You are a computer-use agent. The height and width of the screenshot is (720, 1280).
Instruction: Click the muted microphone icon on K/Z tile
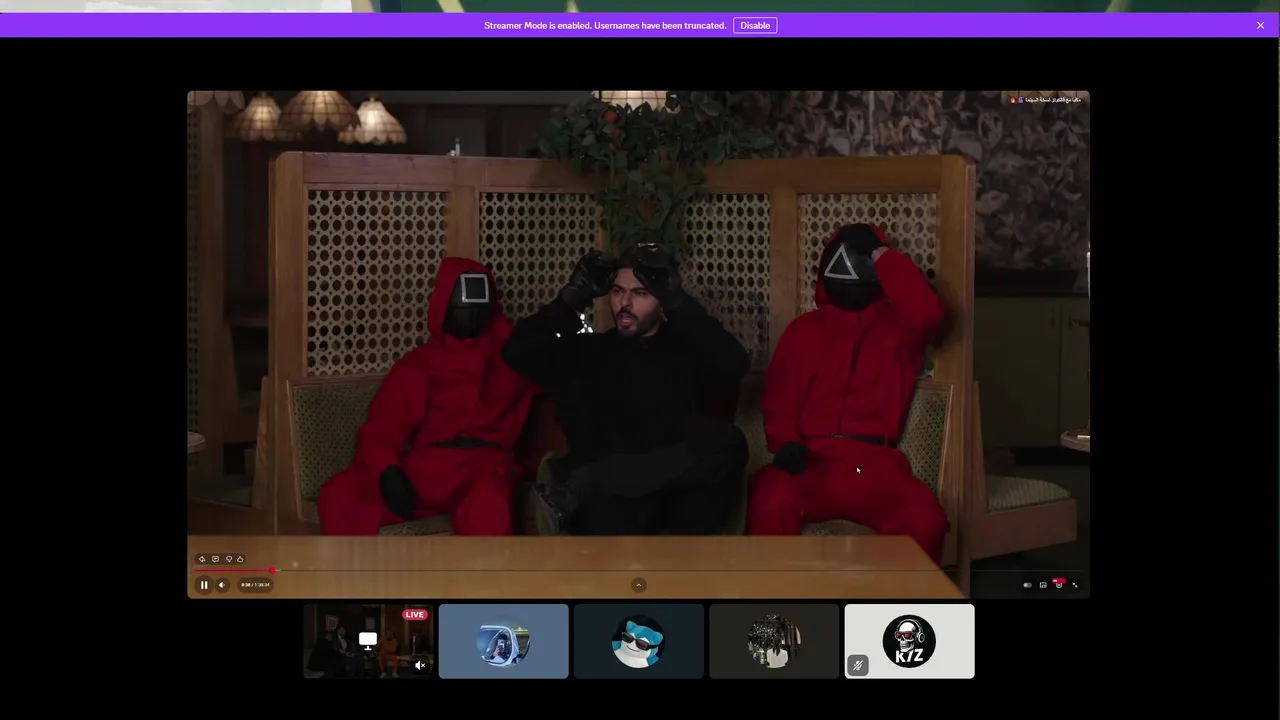click(x=857, y=665)
